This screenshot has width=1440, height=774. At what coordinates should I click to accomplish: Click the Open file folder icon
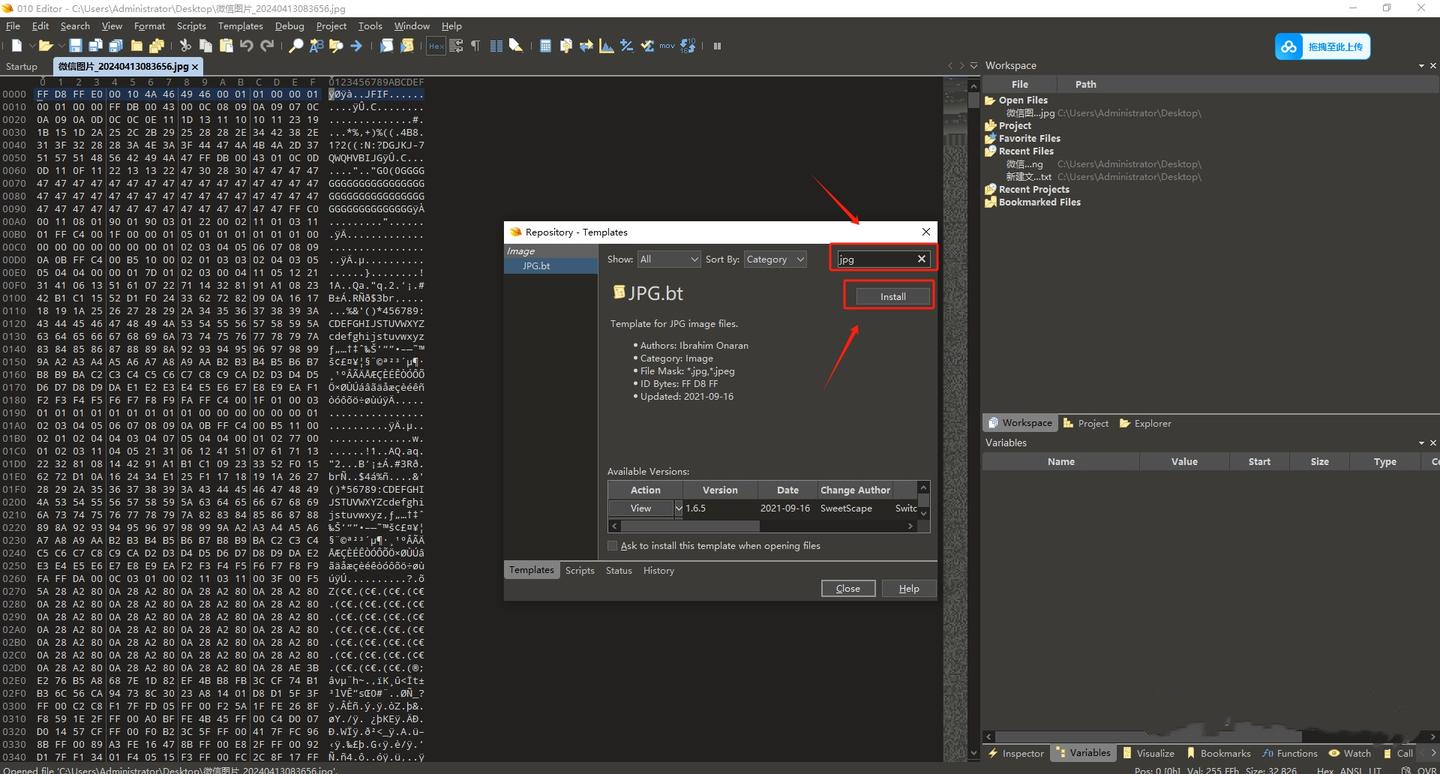point(45,45)
